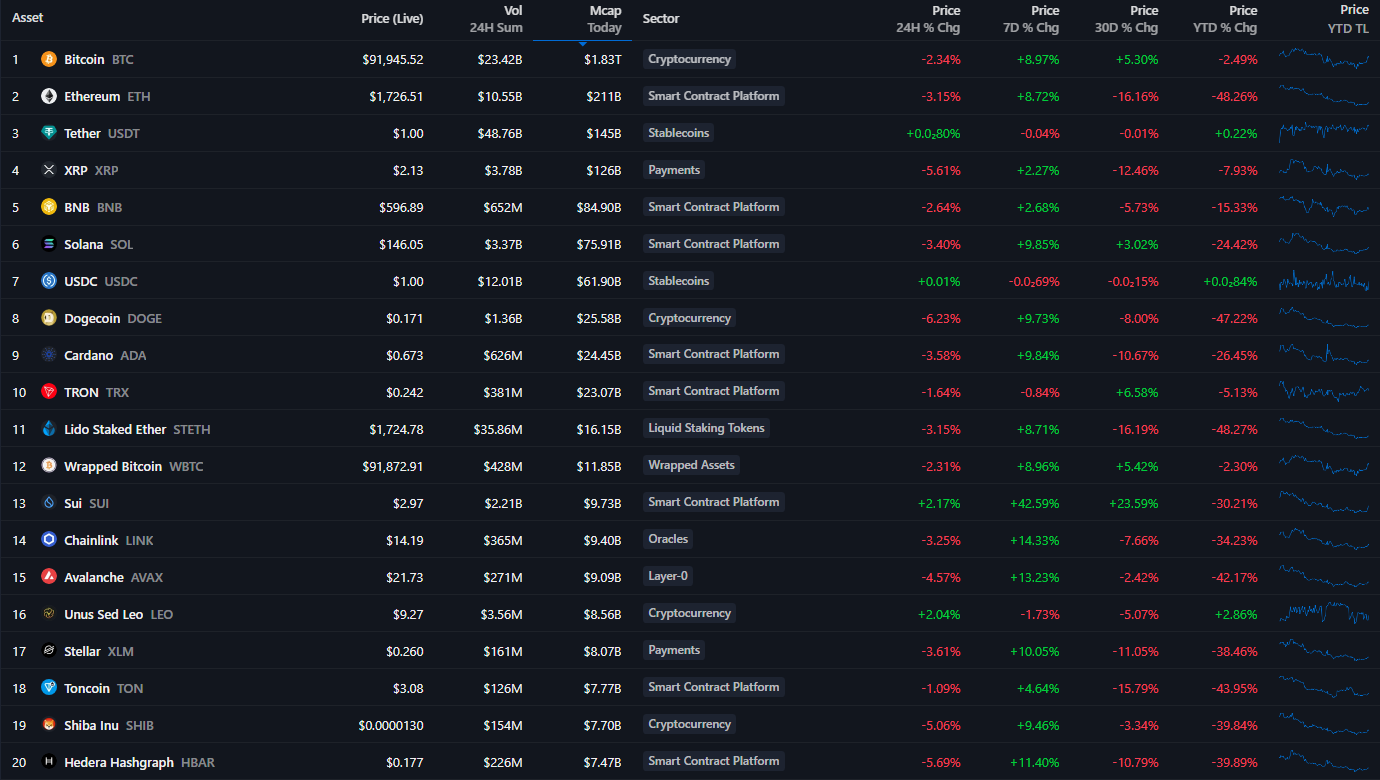Viewport: 1380px width, 780px height.
Task: Click the Shiba Inu logo icon
Action: (48, 726)
